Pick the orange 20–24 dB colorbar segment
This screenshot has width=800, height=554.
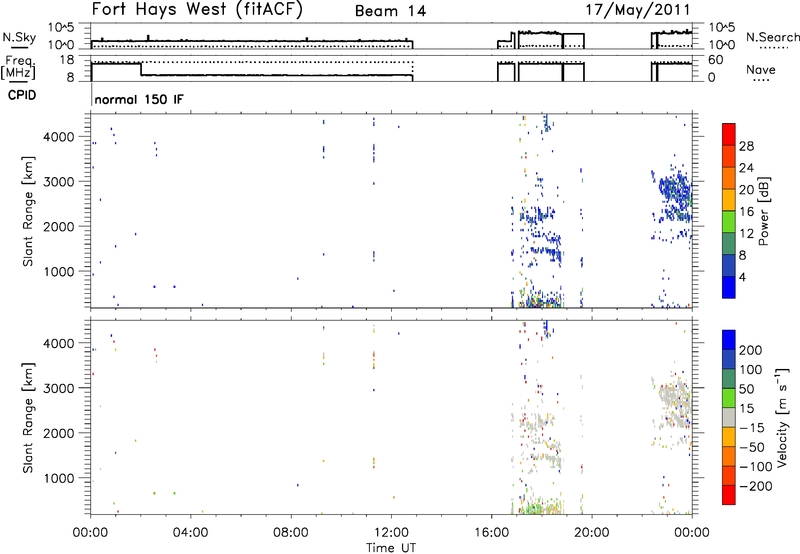729,178
